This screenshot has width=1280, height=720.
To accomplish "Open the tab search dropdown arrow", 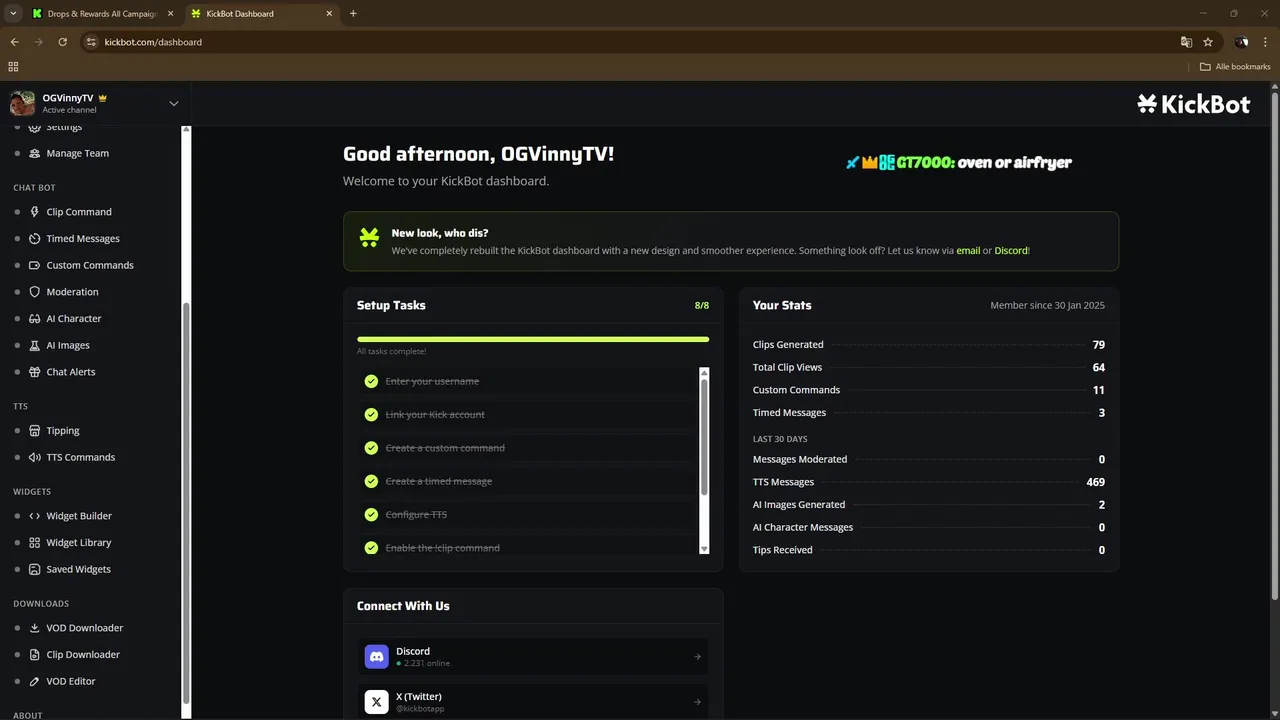I will point(13,13).
